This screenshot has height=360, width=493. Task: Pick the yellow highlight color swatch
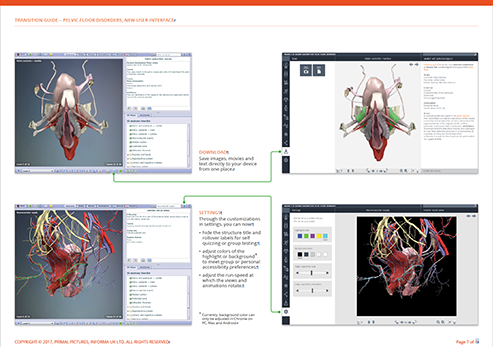[x=319, y=236]
